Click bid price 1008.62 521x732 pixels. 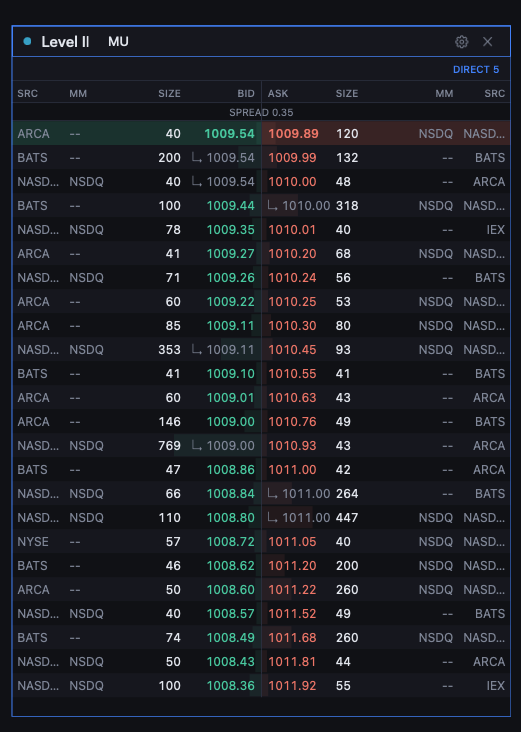coord(231,566)
